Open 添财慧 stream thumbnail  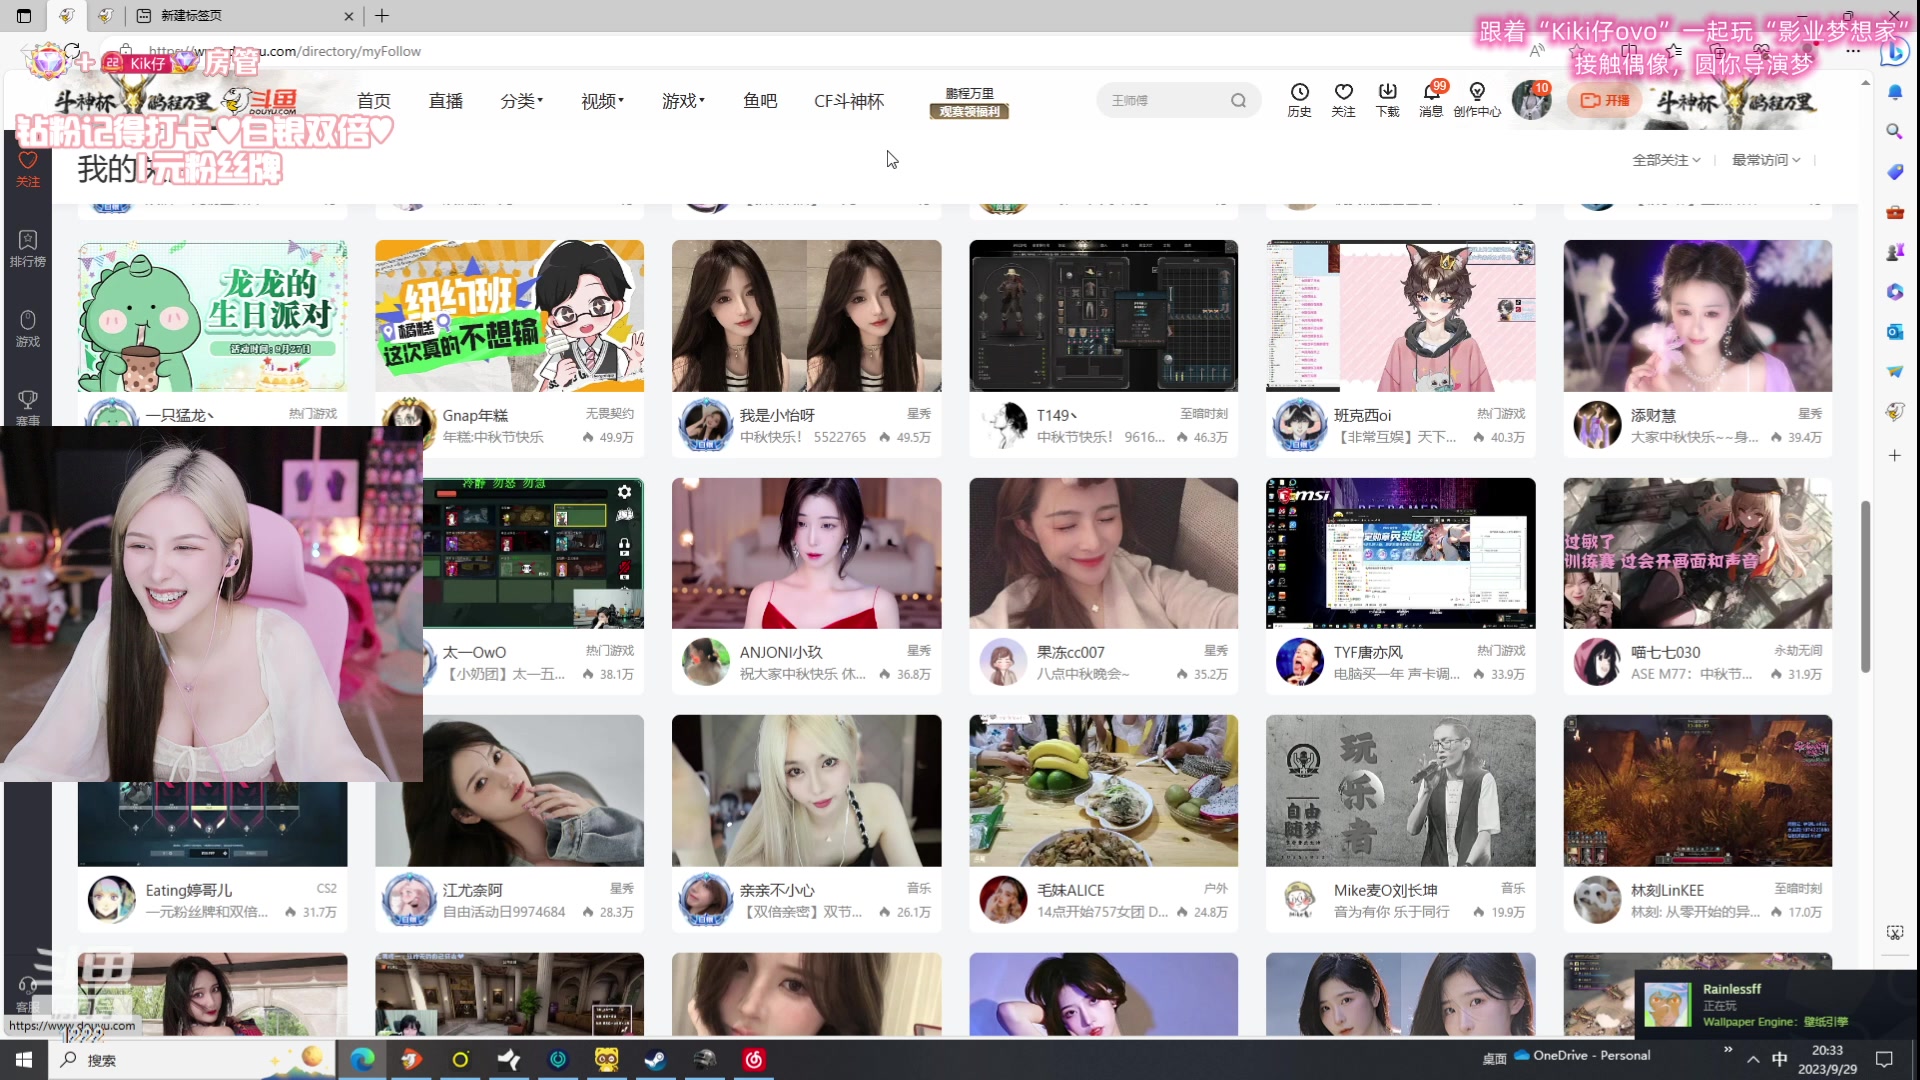click(1697, 316)
